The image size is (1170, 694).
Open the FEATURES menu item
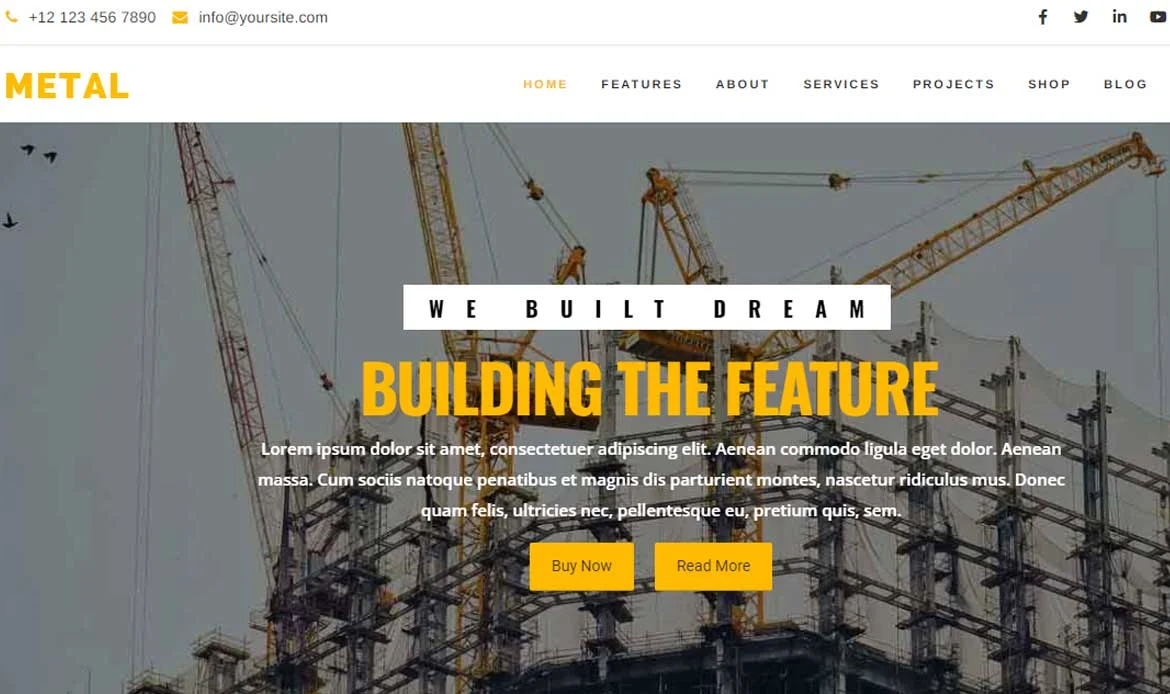[642, 84]
